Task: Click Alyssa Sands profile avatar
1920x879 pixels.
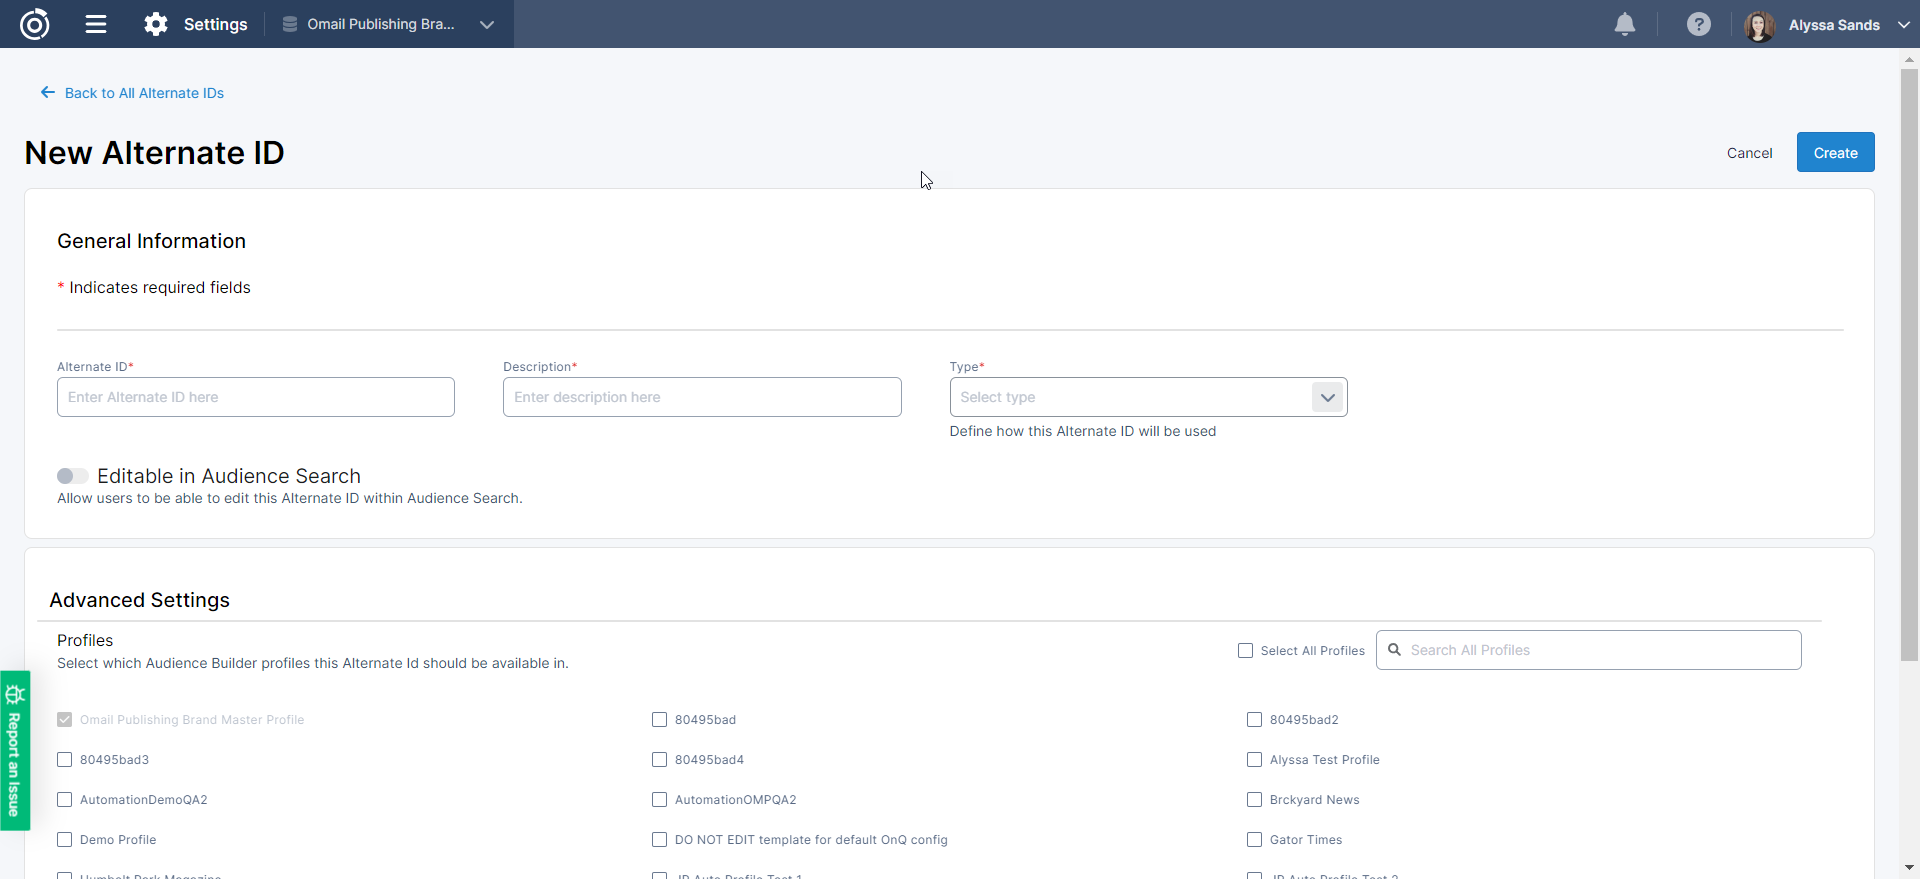Action: pyautogui.click(x=1759, y=25)
